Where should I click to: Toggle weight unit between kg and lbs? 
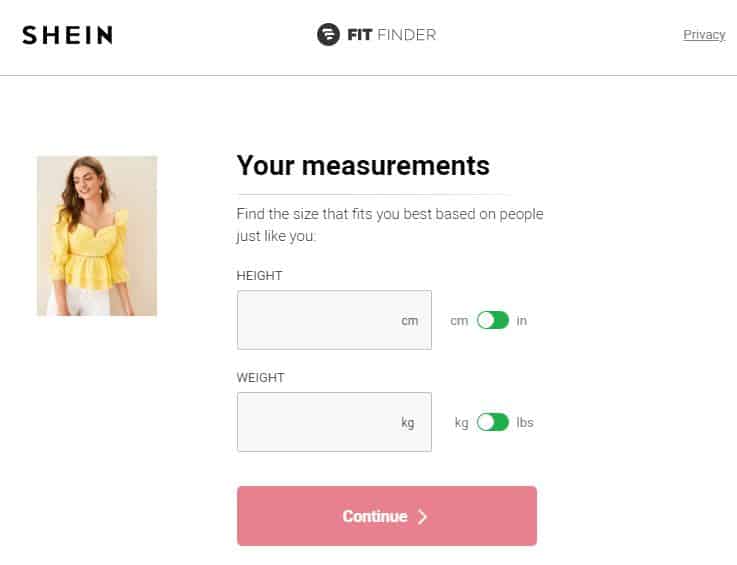(x=493, y=422)
